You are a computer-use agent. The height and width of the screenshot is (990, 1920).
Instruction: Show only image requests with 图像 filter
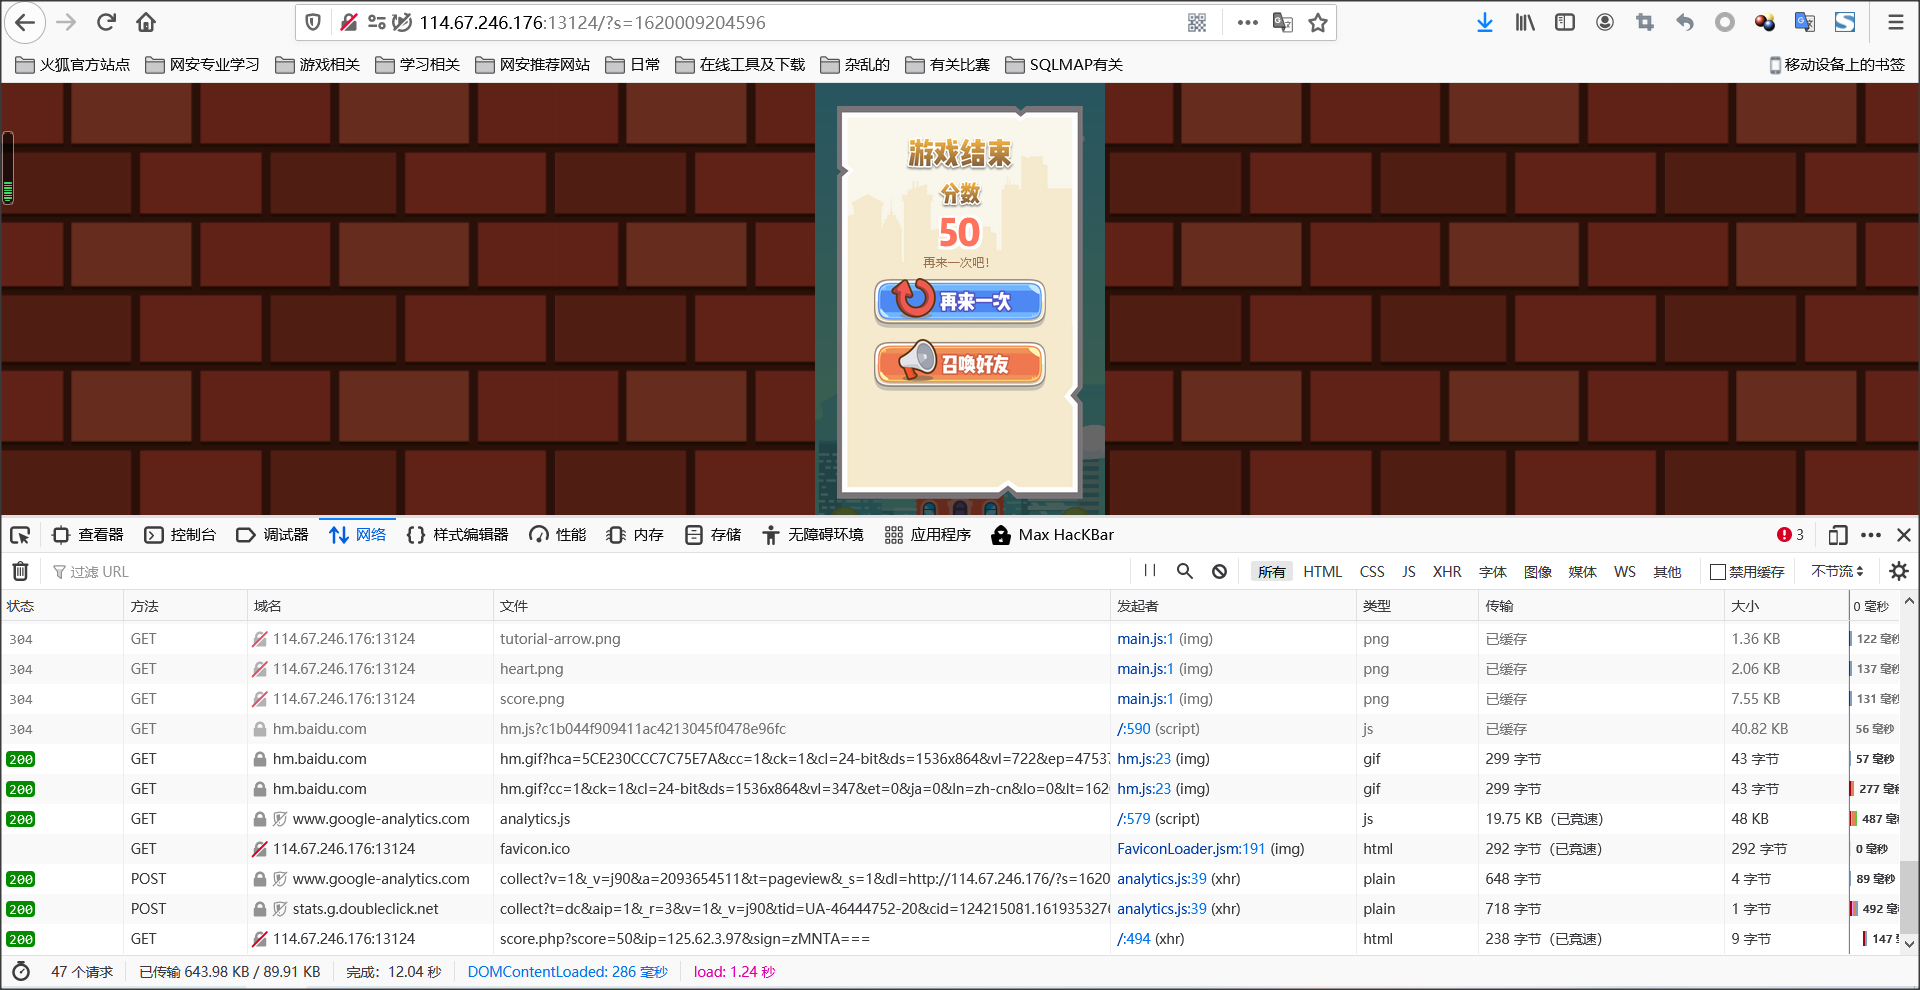[1538, 571]
